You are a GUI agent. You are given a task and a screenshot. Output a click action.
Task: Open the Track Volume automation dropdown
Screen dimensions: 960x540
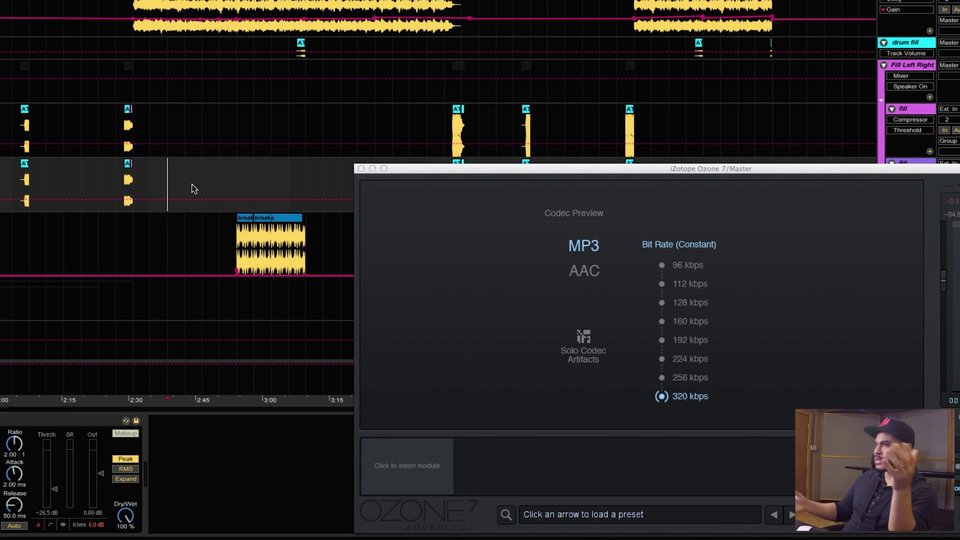coord(906,53)
